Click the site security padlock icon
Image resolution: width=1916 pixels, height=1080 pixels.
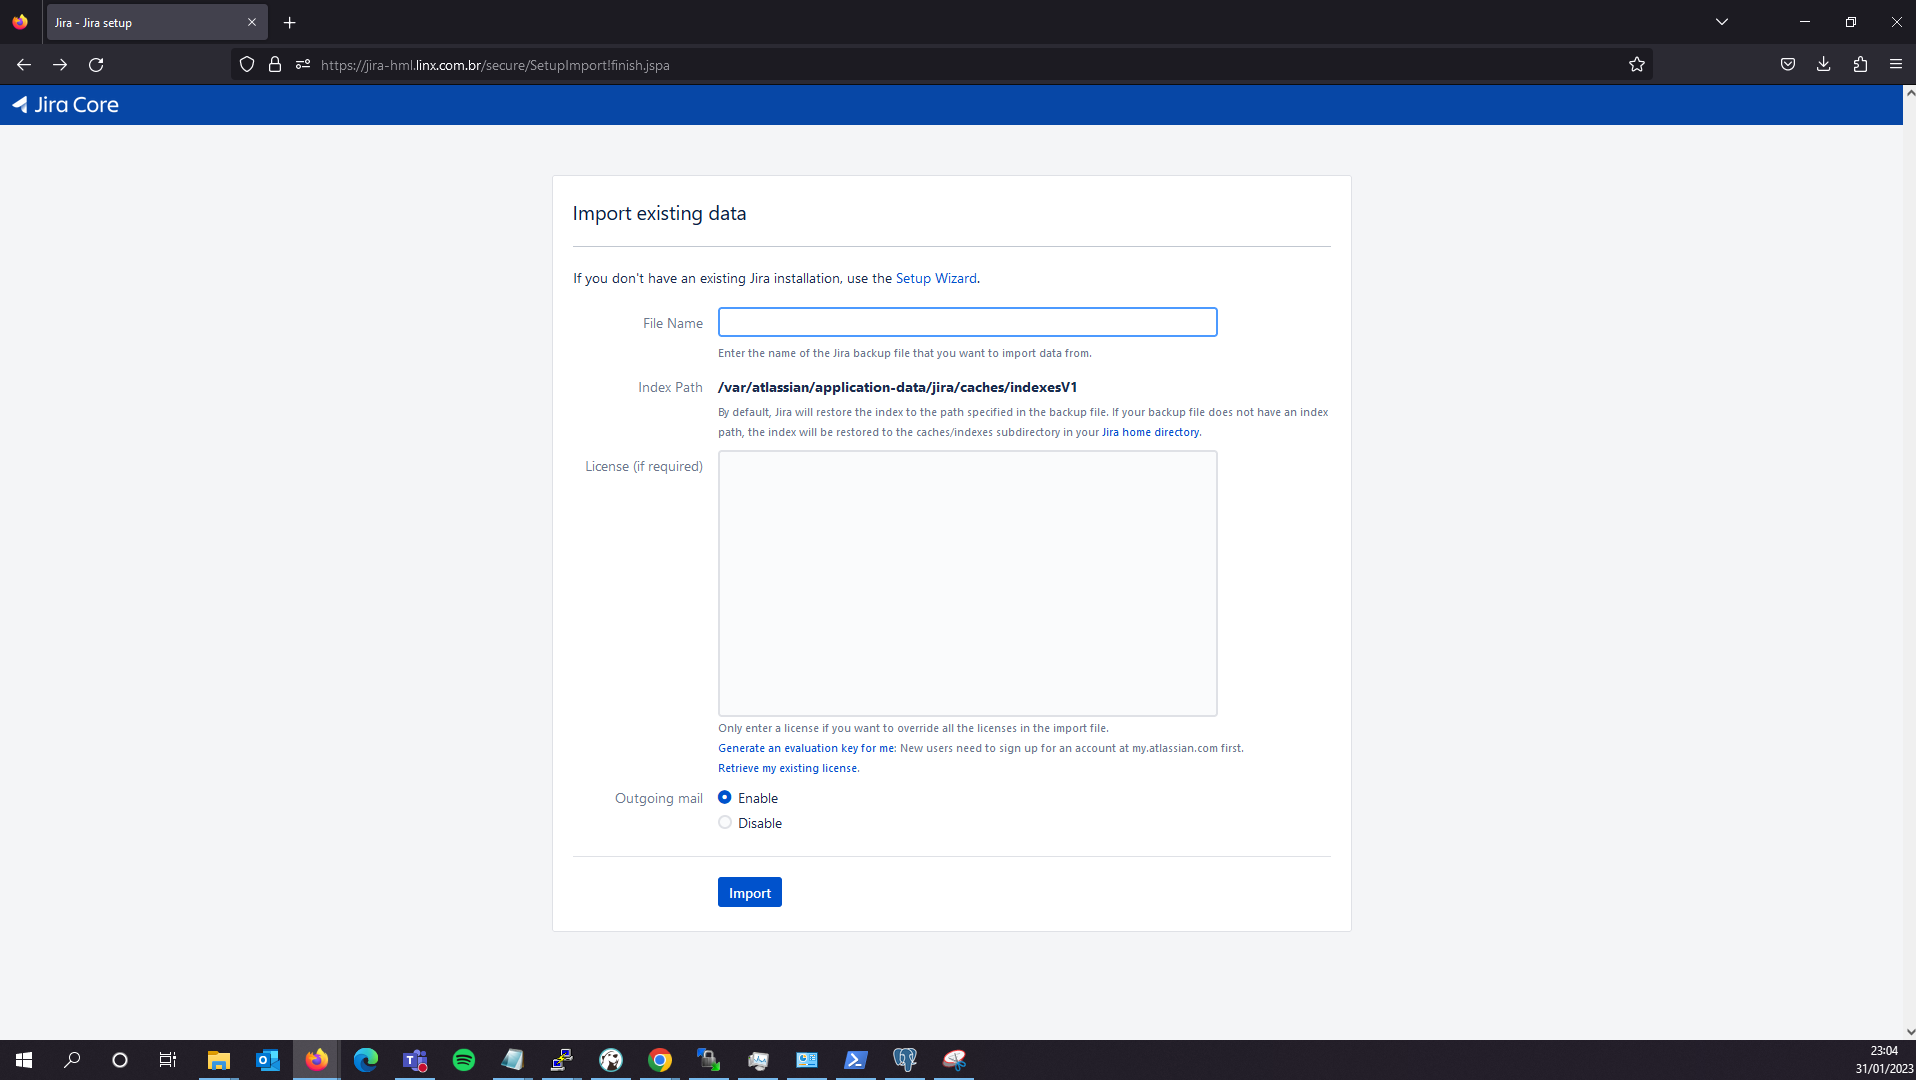click(275, 65)
